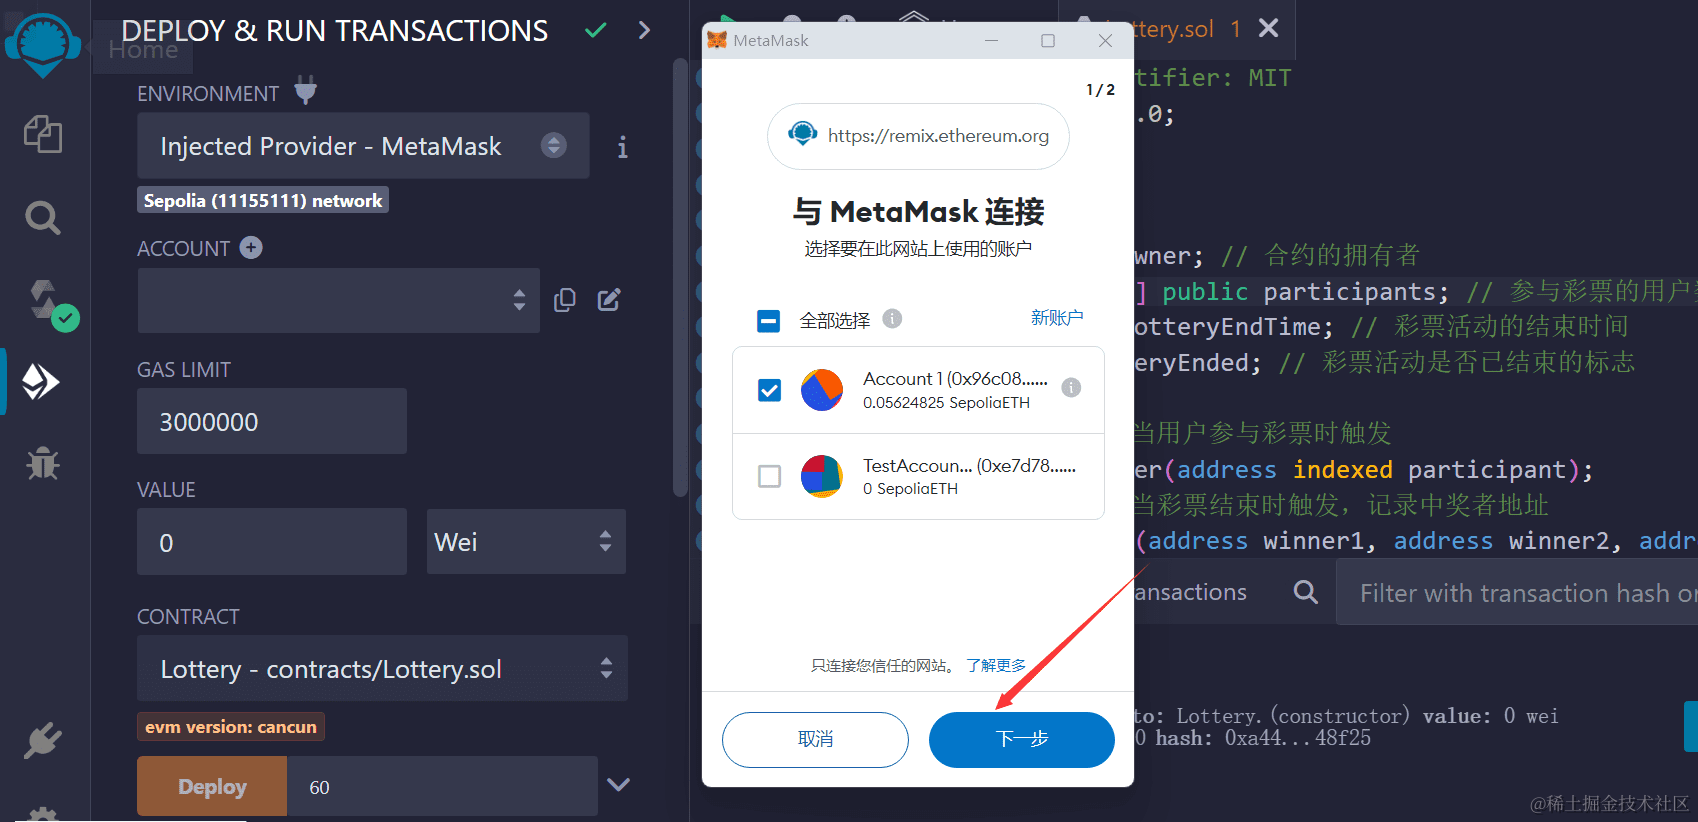Open the Injected Provider - MetaMask environment dropdown
This screenshot has width=1698, height=822.
[363, 146]
